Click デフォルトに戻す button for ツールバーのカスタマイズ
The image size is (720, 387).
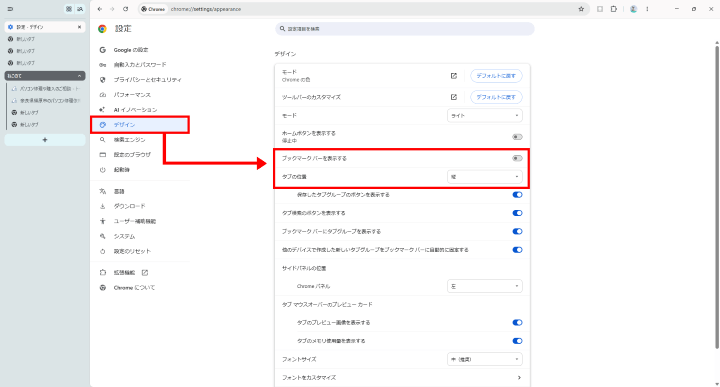(496, 97)
